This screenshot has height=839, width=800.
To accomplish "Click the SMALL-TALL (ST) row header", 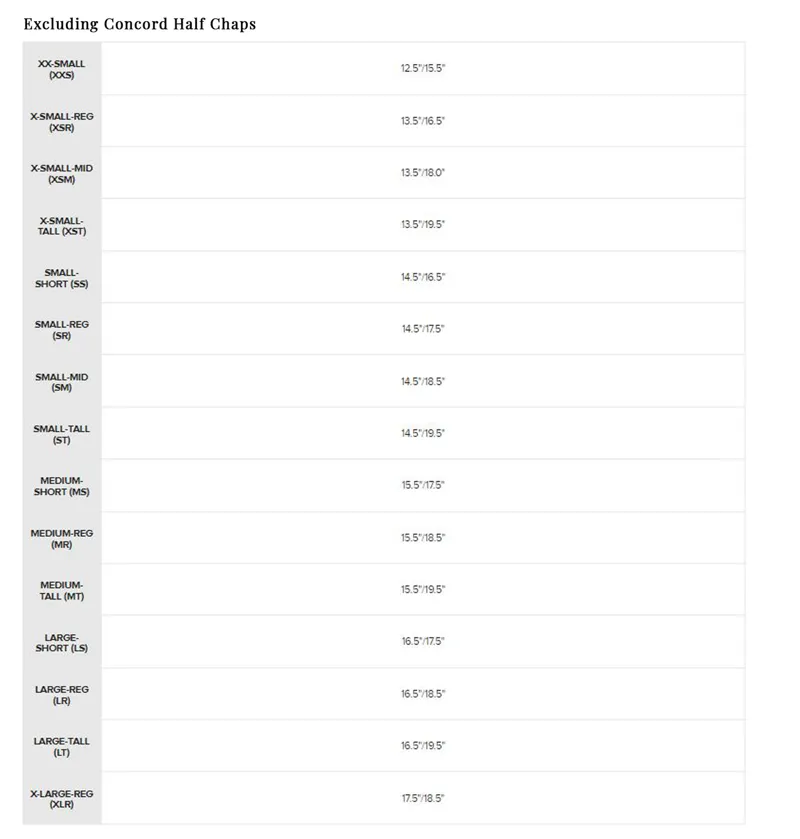I will [x=62, y=434].
